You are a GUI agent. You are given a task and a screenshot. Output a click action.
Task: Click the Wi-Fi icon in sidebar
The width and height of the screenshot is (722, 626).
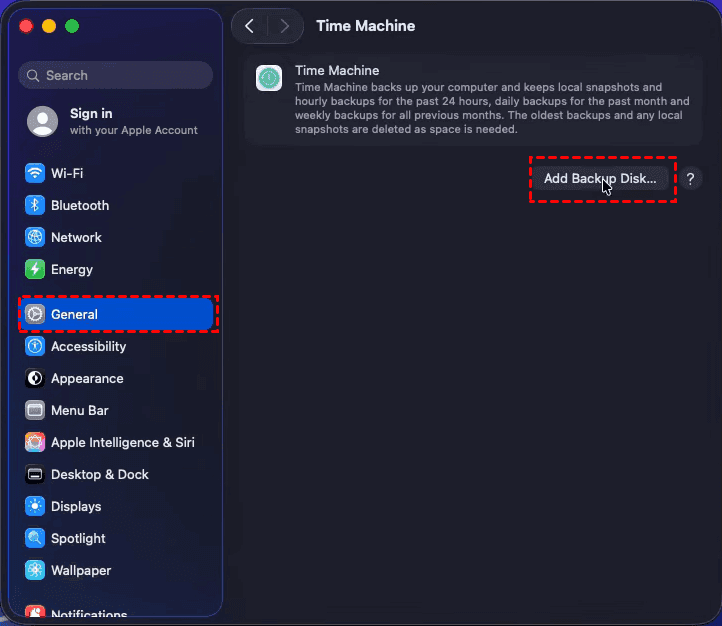pos(35,173)
